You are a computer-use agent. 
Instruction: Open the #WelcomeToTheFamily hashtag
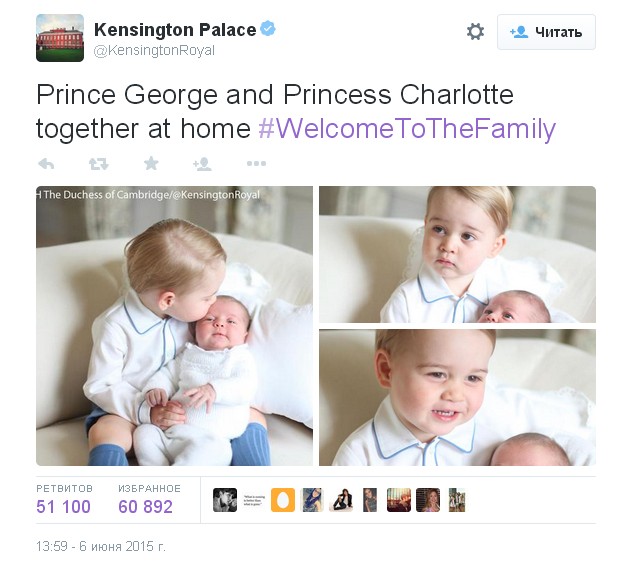point(407,129)
